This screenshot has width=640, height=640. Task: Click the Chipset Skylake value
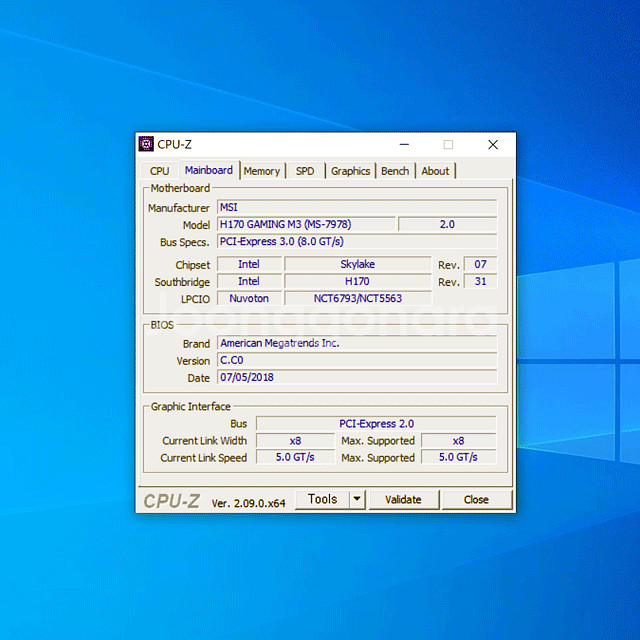(x=358, y=264)
